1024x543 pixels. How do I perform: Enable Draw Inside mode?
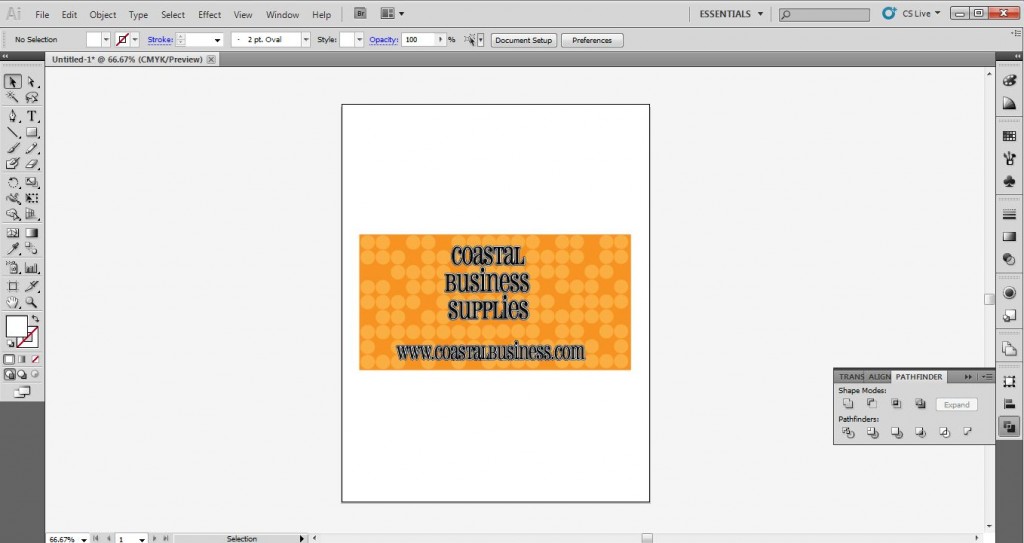tap(35, 374)
